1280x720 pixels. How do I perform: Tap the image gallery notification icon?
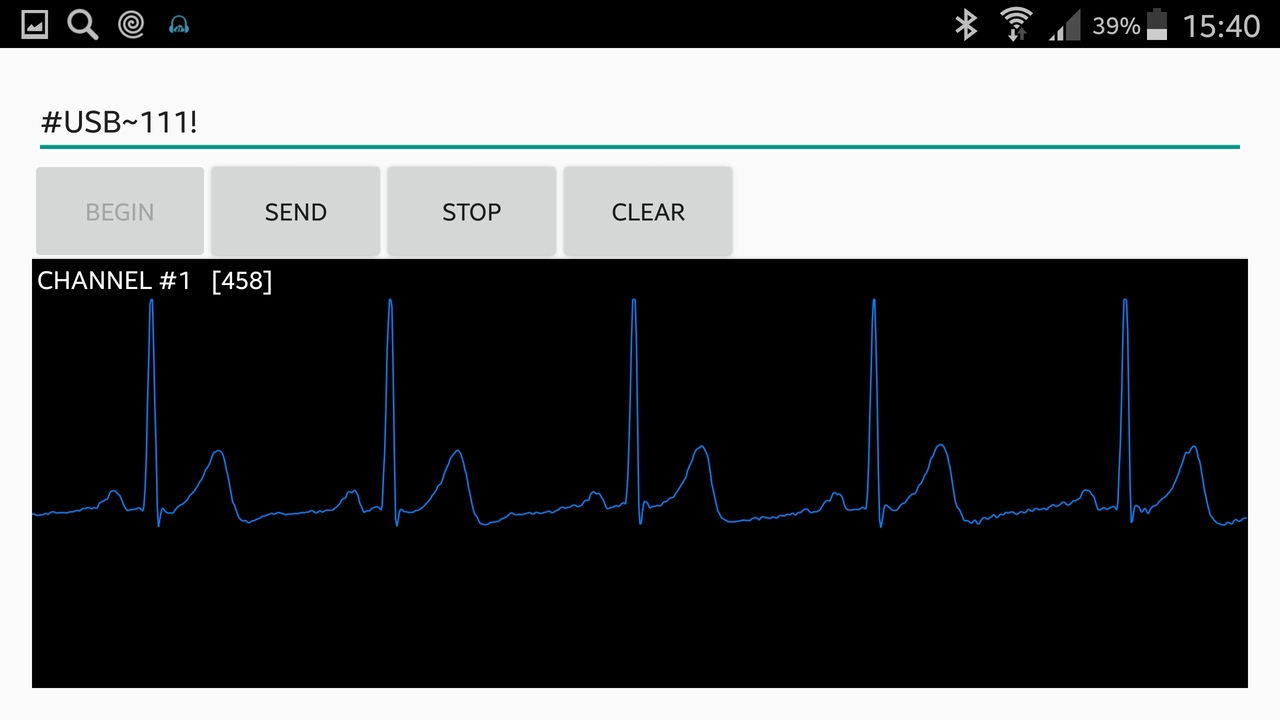pos(35,24)
